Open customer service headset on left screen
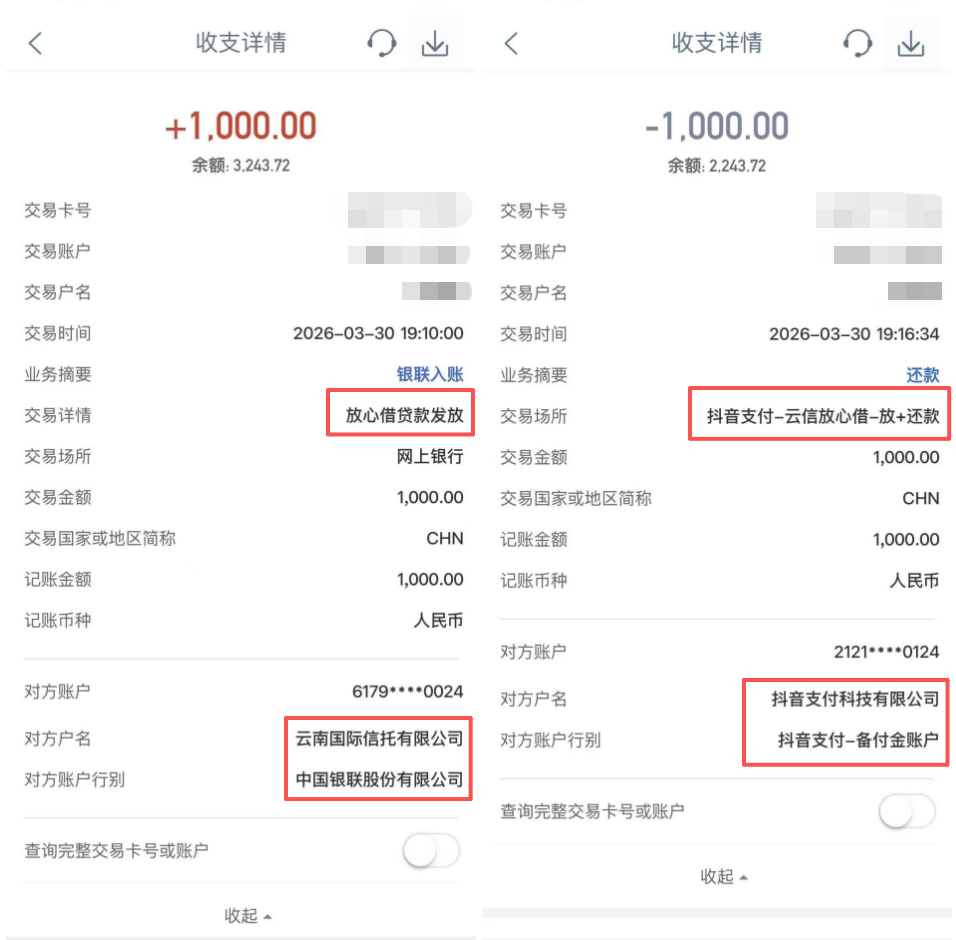The width and height of the screenshot is (956, 940). 382,43
